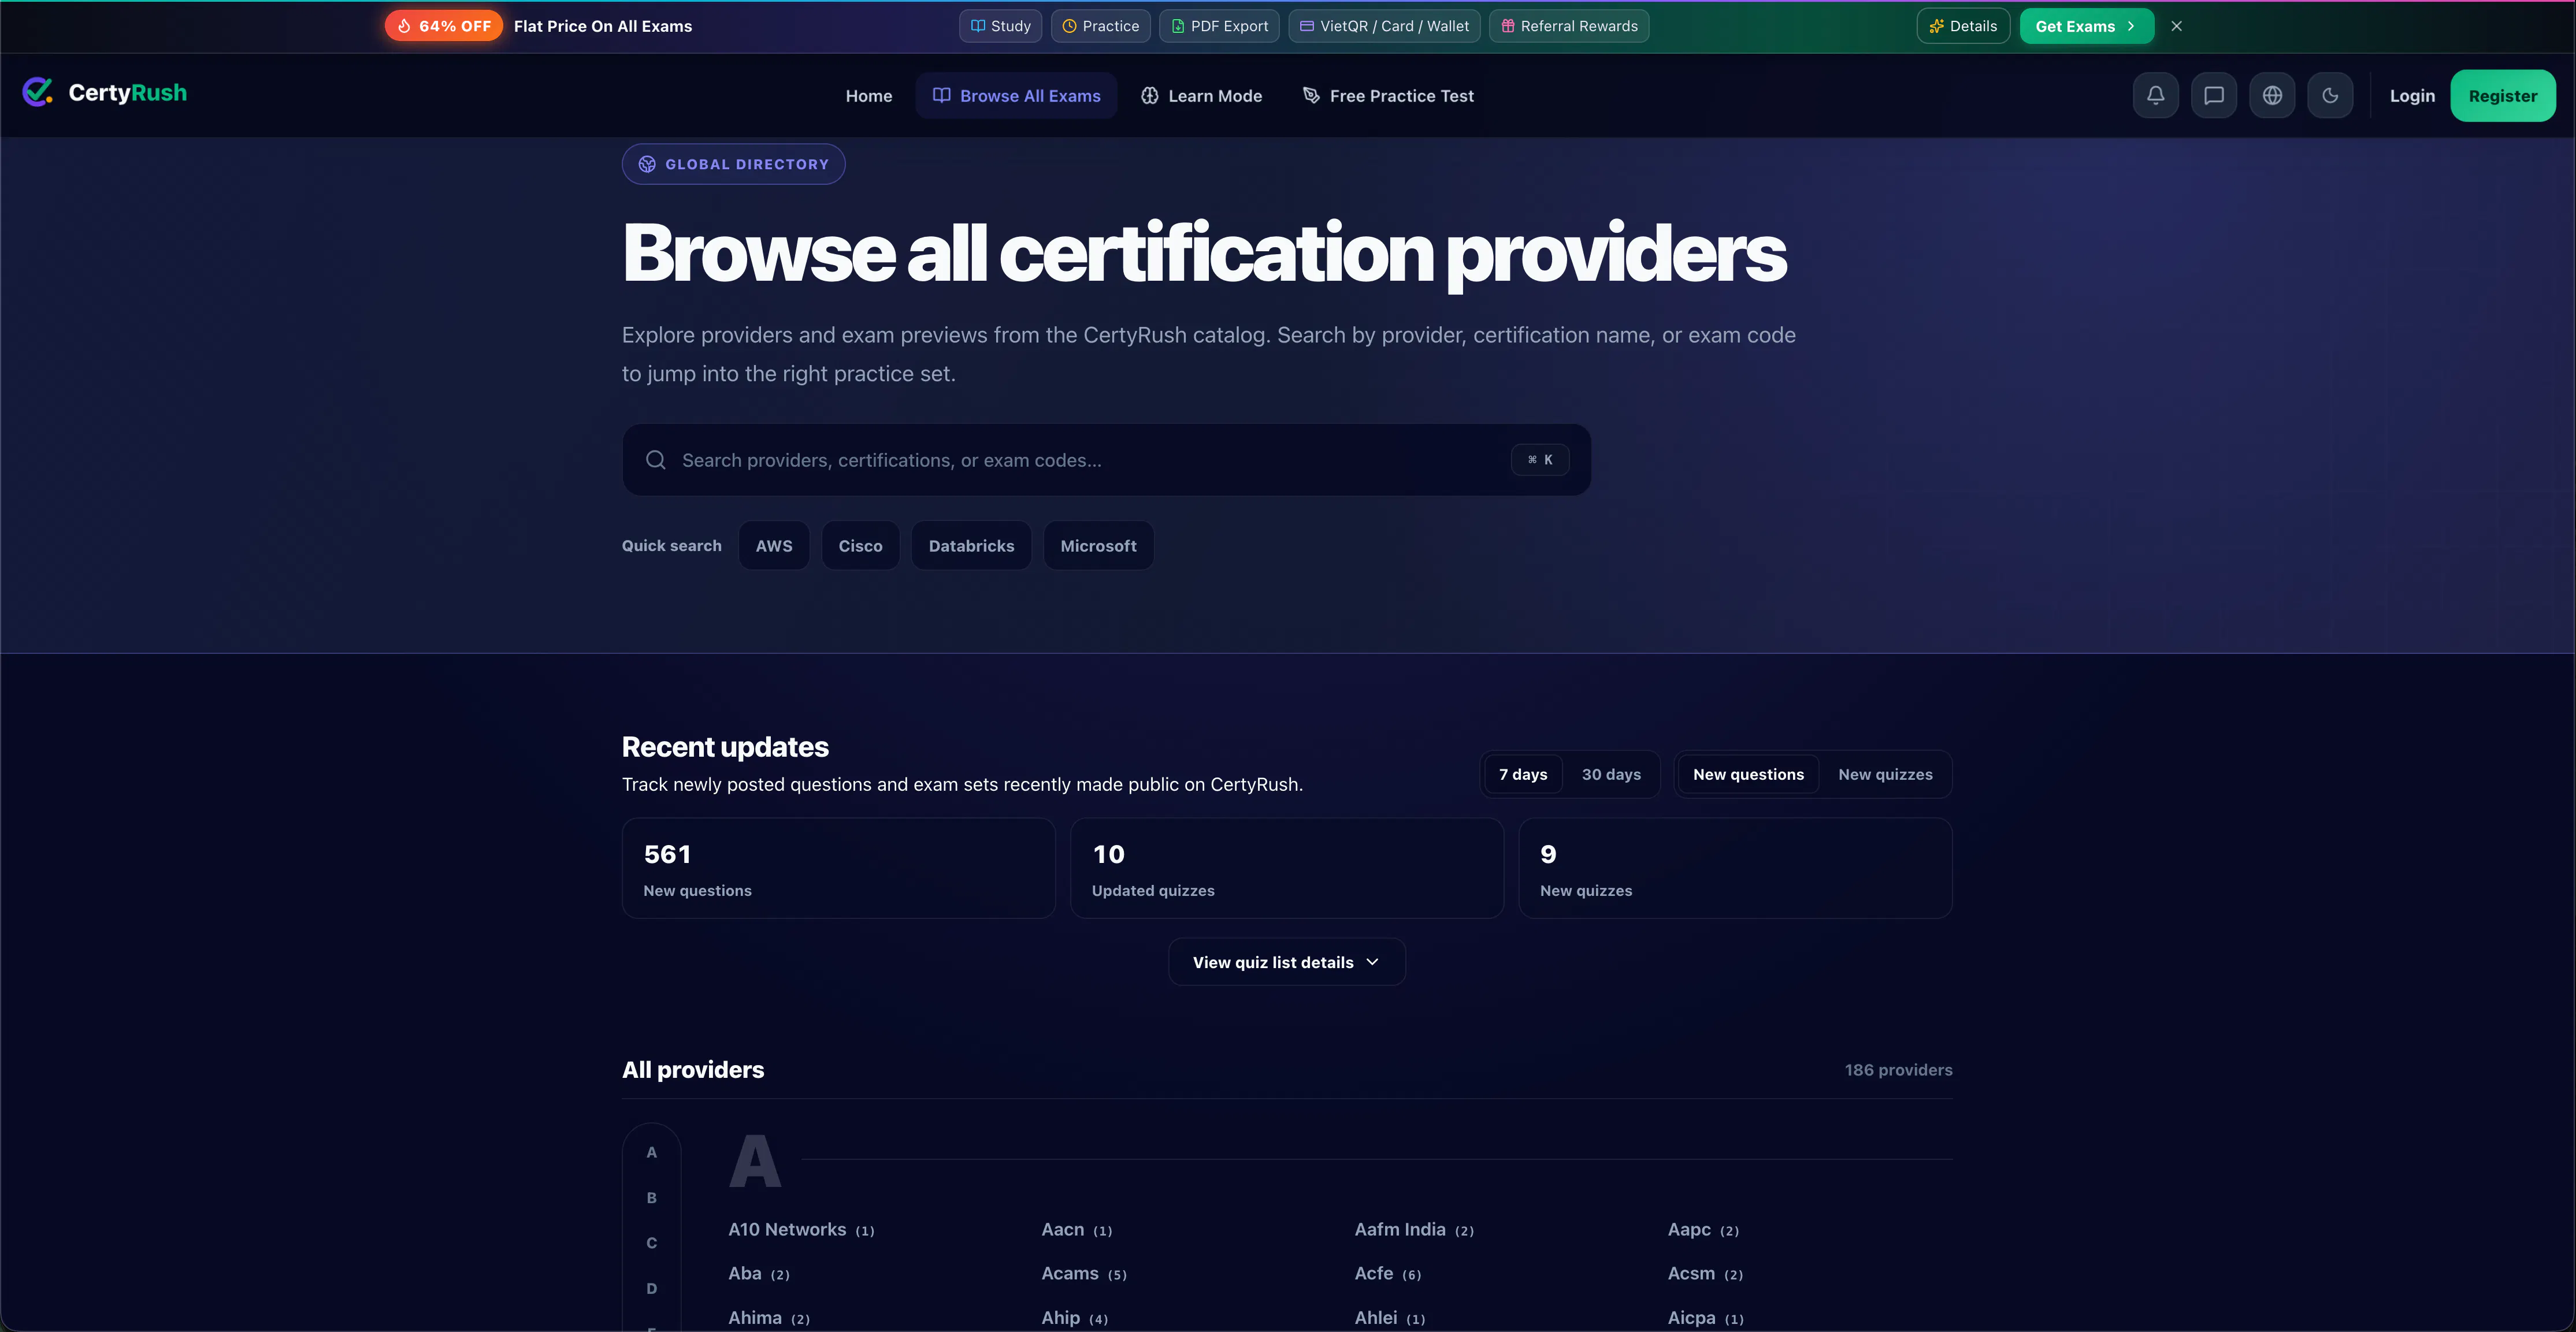Click the 64% OFF badge
The height and width of the screenshot is (1332, 2576).
(444, 26)
